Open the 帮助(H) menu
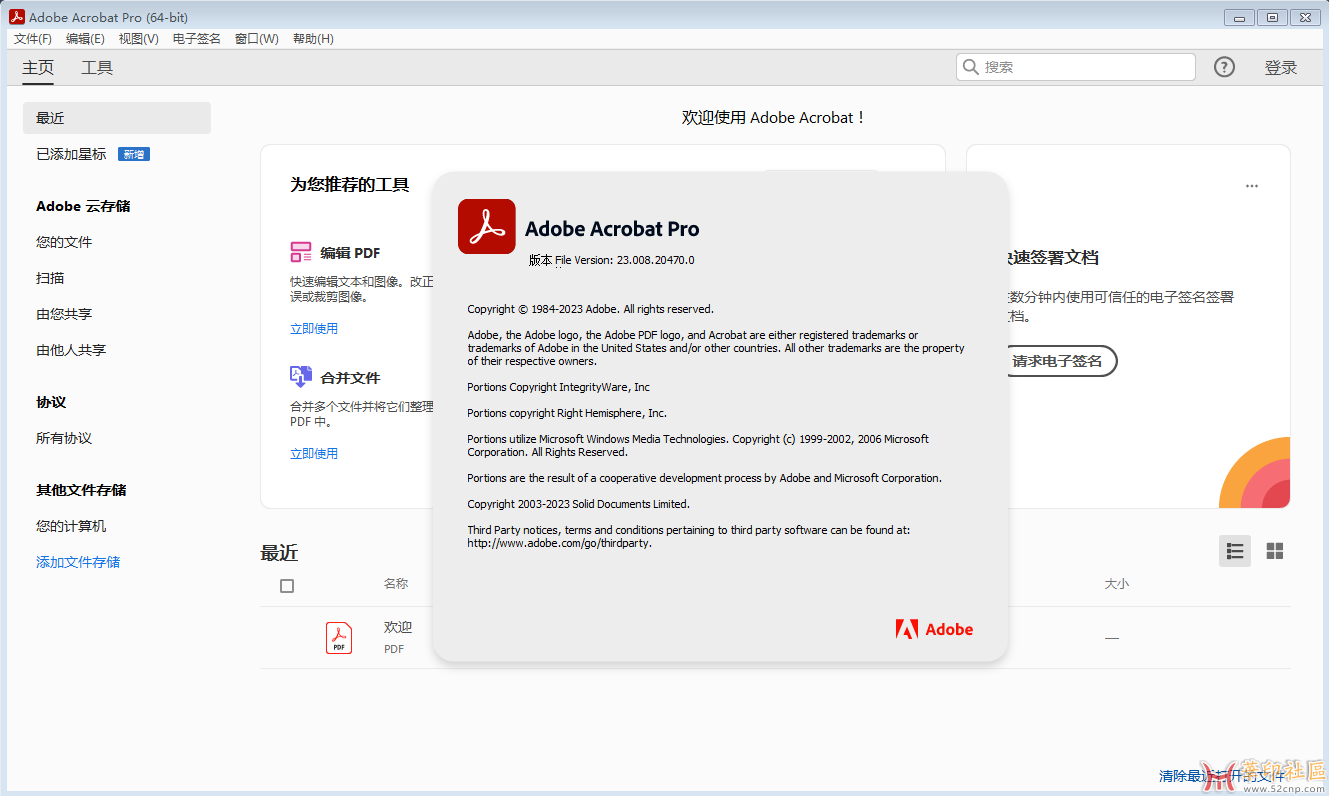The width and height of the screenshot is (1329, 796). [313, 39]
